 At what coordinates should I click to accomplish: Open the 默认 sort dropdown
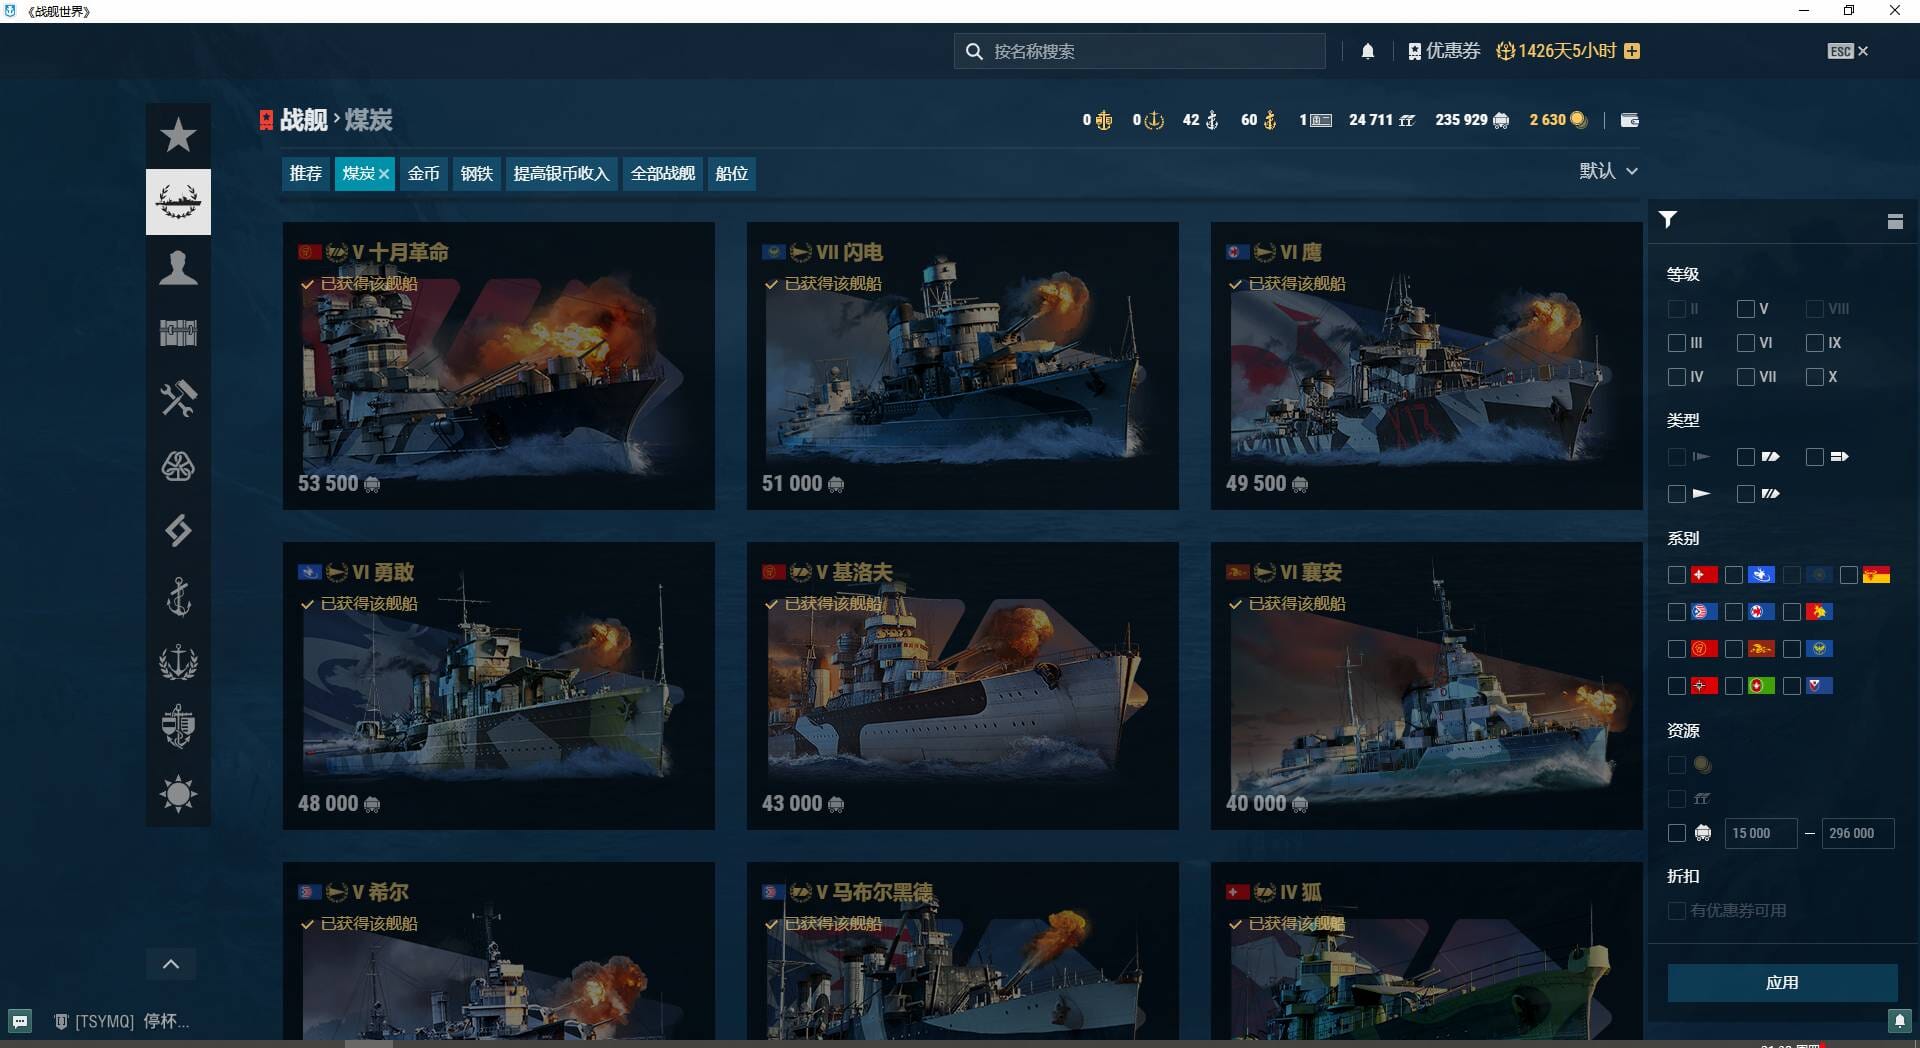pyautogui.click(x=1608, y=171)
